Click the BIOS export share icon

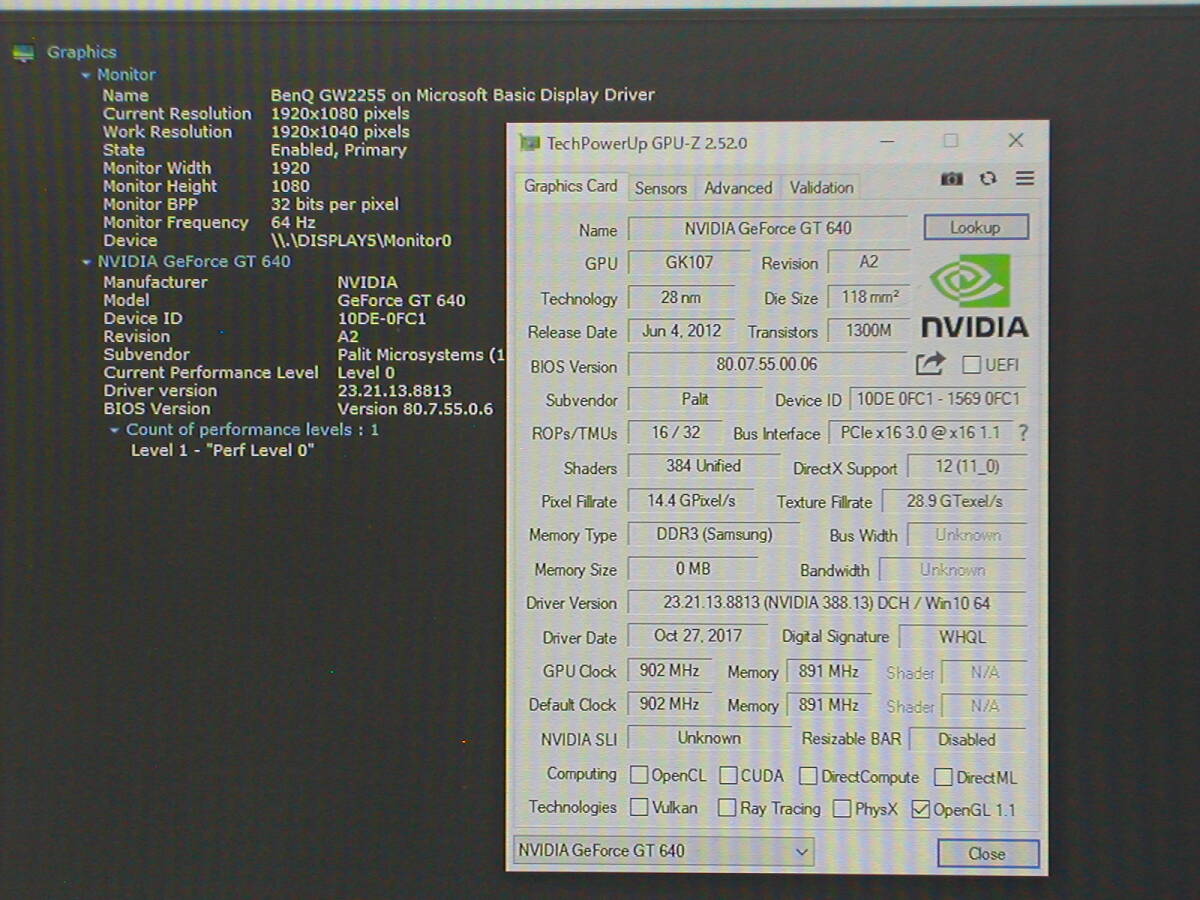(930, 364)
